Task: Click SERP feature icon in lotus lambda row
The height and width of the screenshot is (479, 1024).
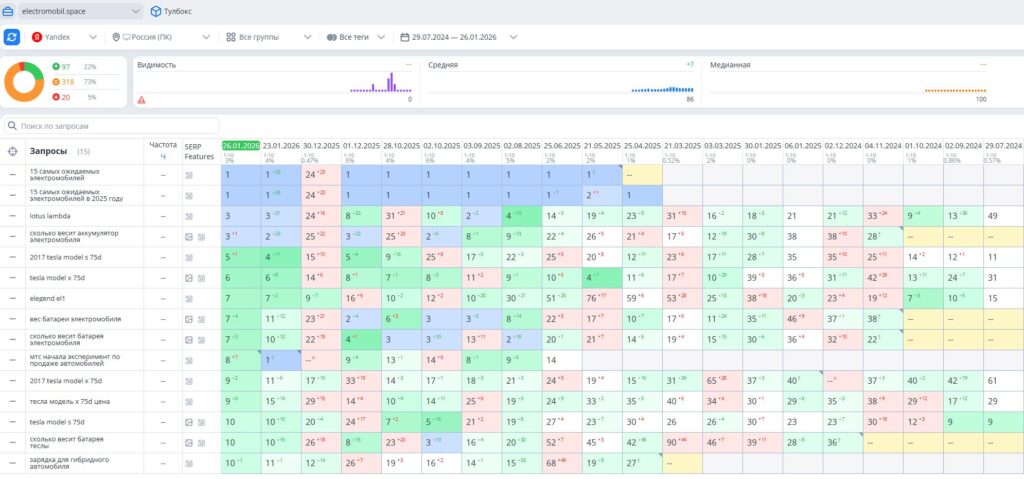Action: pyautogui.click(x=189, y=216)
